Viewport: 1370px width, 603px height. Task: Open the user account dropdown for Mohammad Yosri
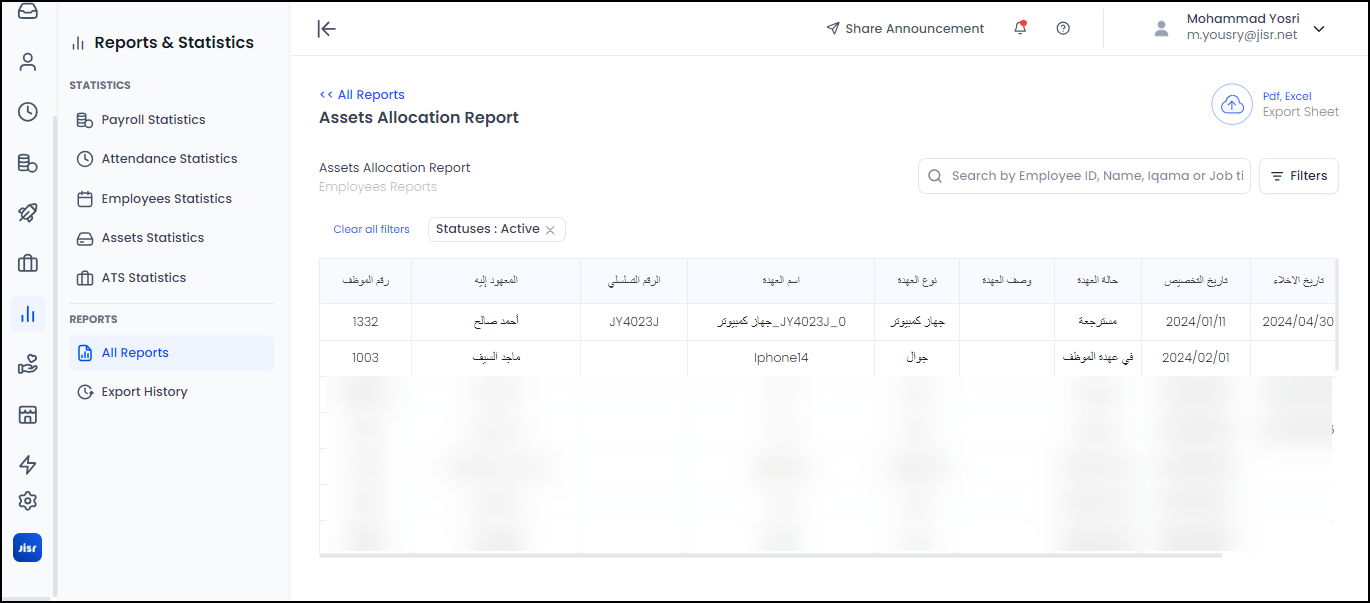click(x=1319, y=29)
